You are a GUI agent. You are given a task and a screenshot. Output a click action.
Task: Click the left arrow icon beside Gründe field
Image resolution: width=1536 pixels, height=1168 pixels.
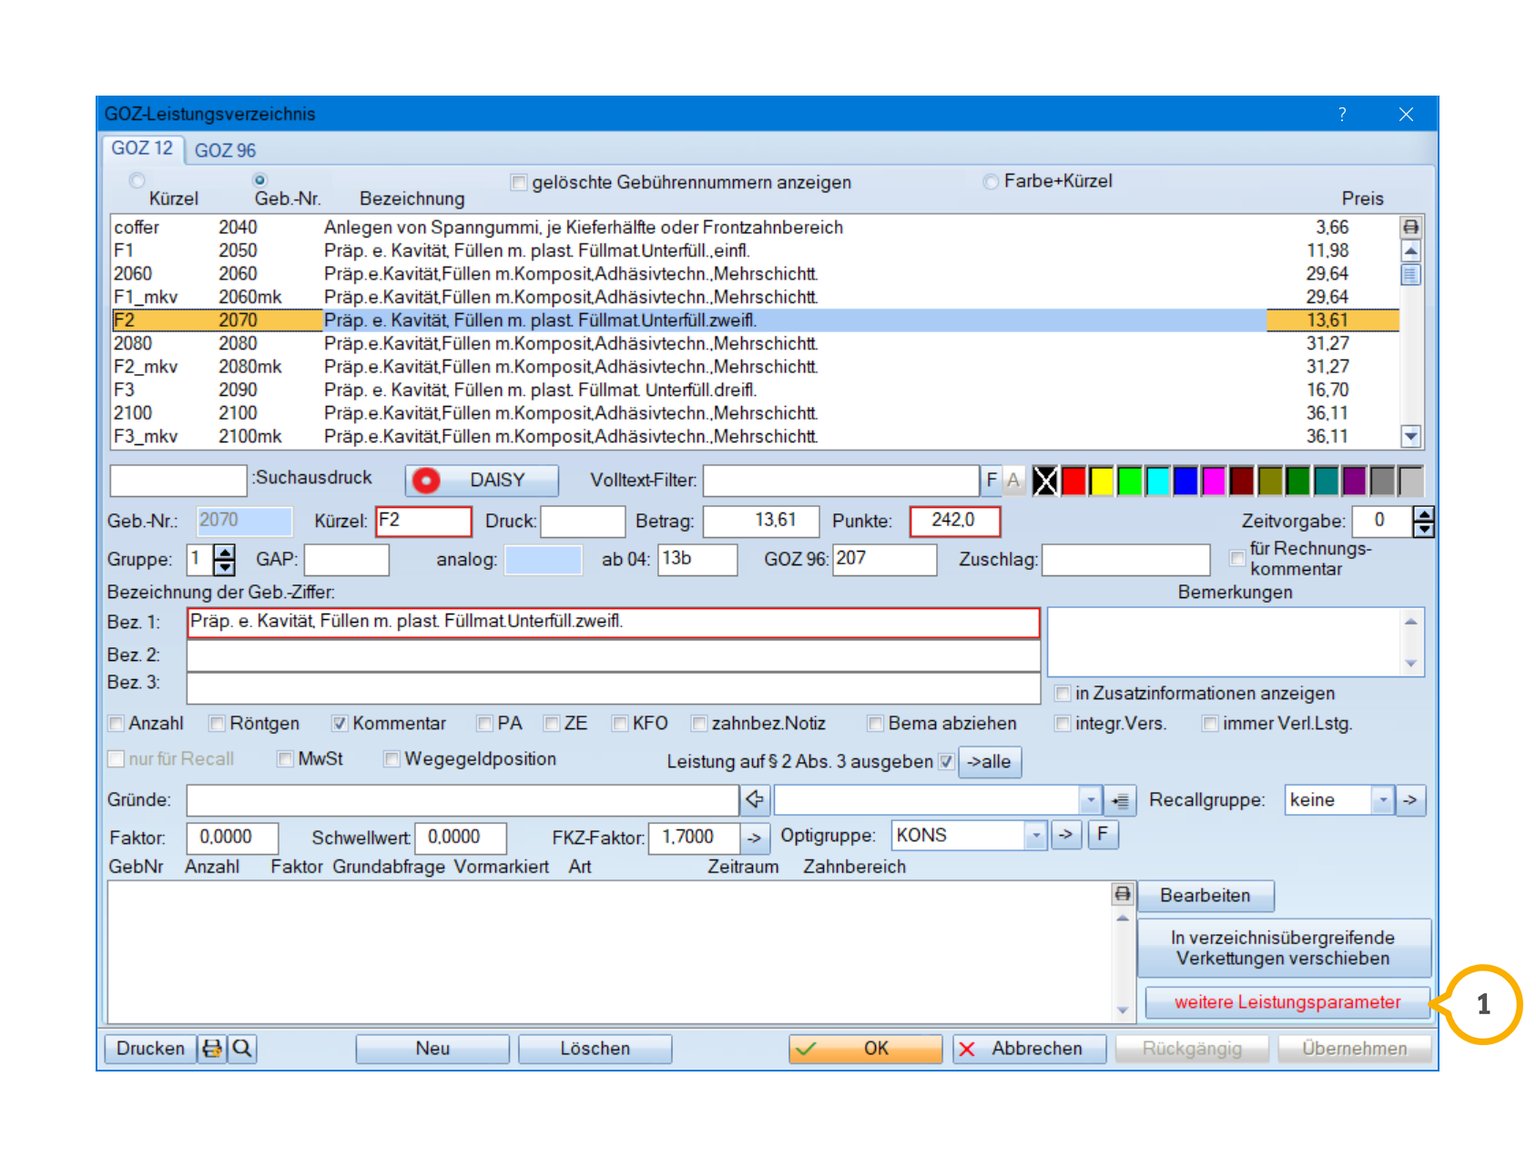pyautogui.click(x=755, y=800)
